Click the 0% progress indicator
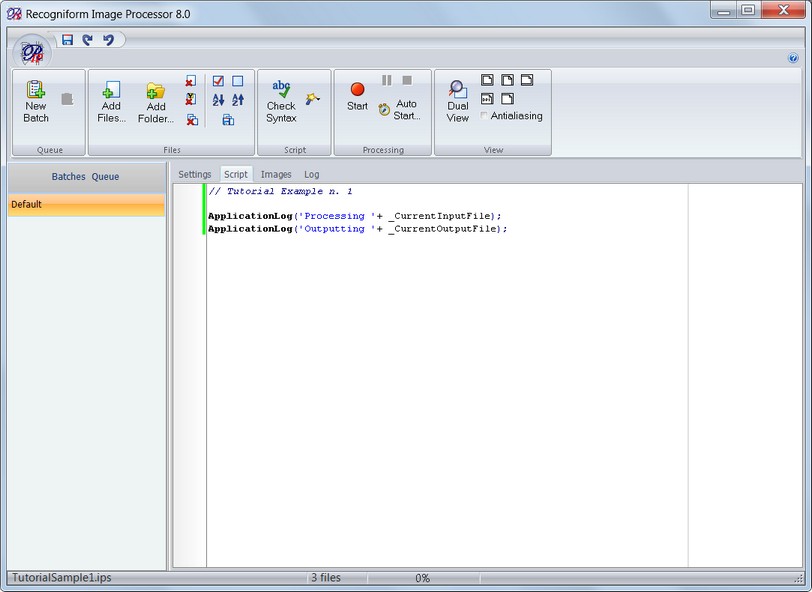The width and height of the screenshot is (812, 592). tap(423, 578)
